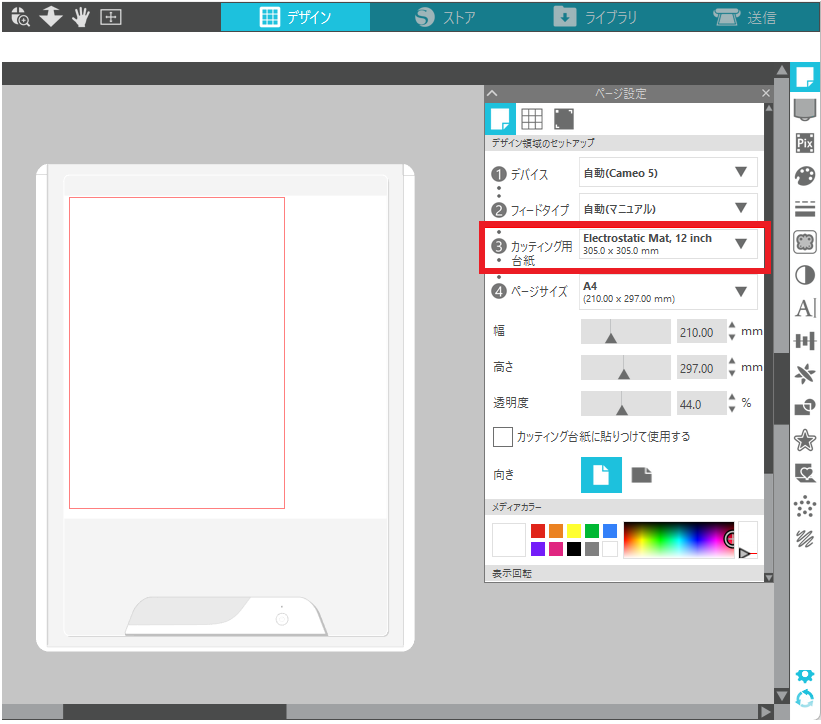This screenshot has height=724, width=821.
Task: Open the contrast half-circle image effects icon
Action: pyautogui.click(x=805, y=275)
